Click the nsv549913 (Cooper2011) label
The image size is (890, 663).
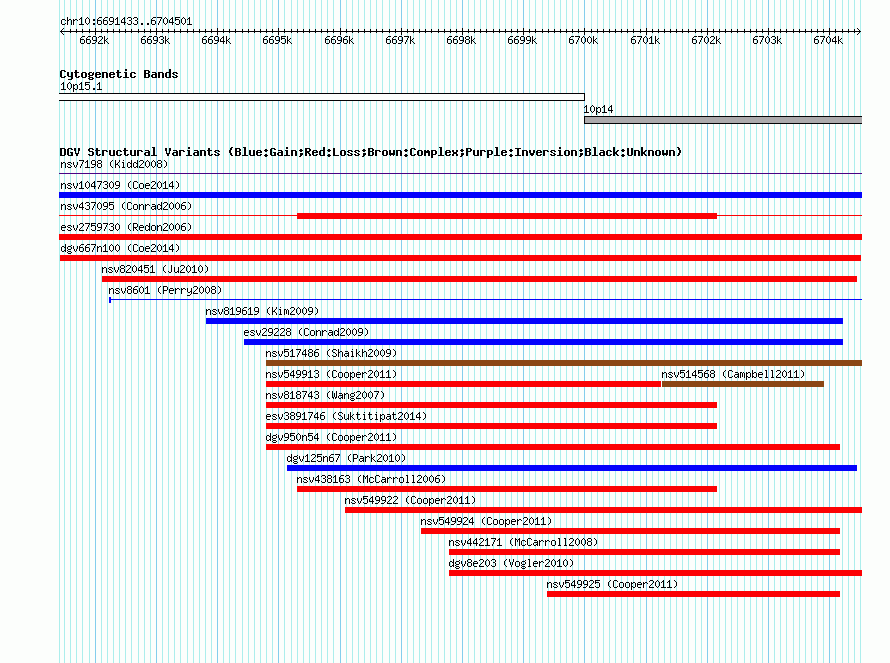[331, 375]
